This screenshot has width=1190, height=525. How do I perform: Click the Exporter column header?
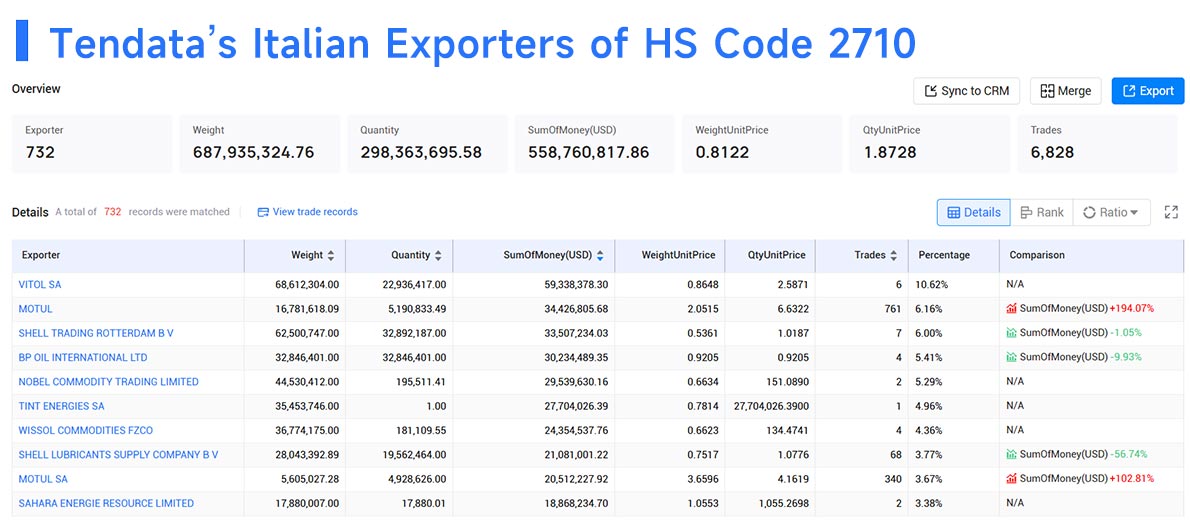pyautogui.click(x=128, y=256)
